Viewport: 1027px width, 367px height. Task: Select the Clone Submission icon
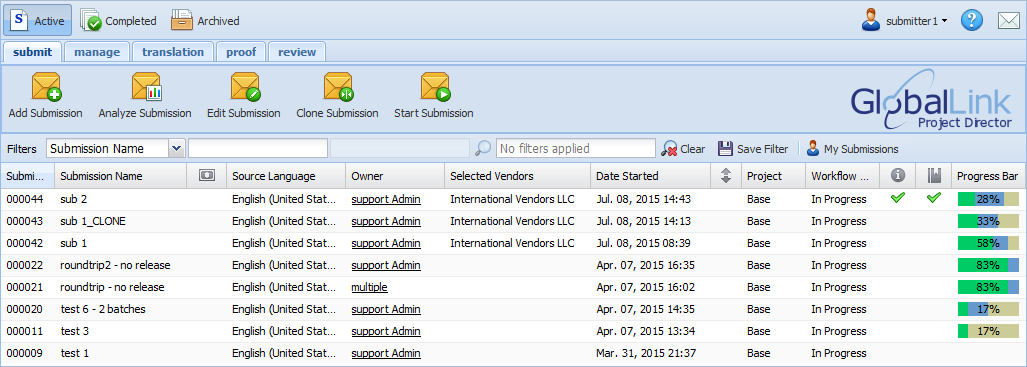(337, 87)
